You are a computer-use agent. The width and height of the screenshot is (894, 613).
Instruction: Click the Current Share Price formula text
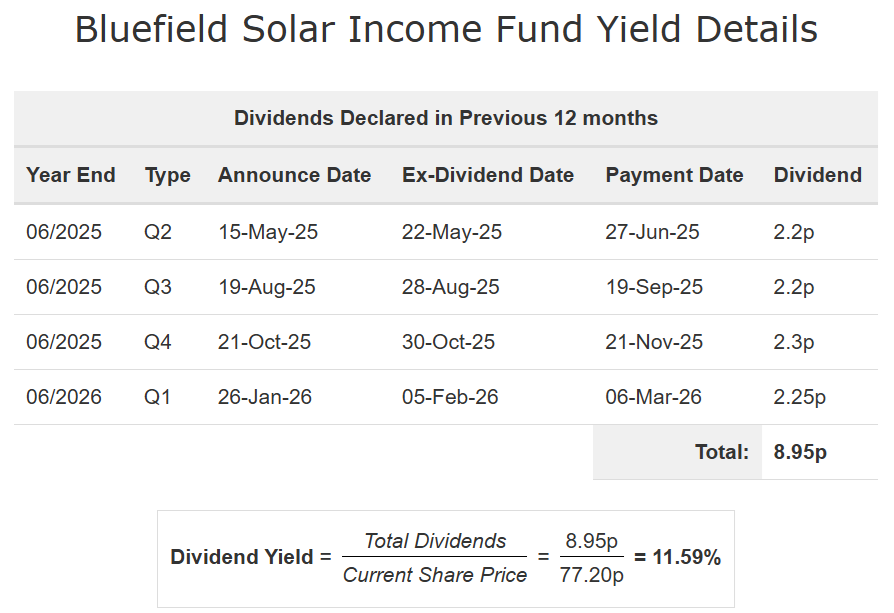pyautogui.click(x=435, y=575)
